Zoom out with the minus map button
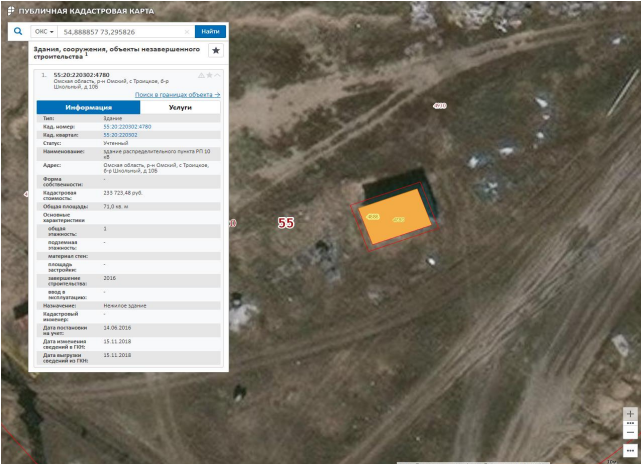 coord(630,432)
